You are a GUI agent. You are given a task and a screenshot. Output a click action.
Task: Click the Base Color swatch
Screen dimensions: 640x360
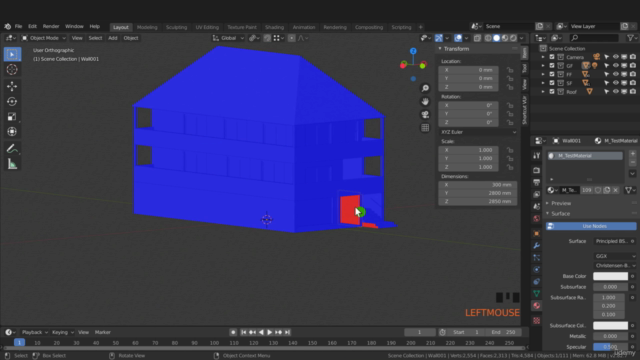(610, 276)
